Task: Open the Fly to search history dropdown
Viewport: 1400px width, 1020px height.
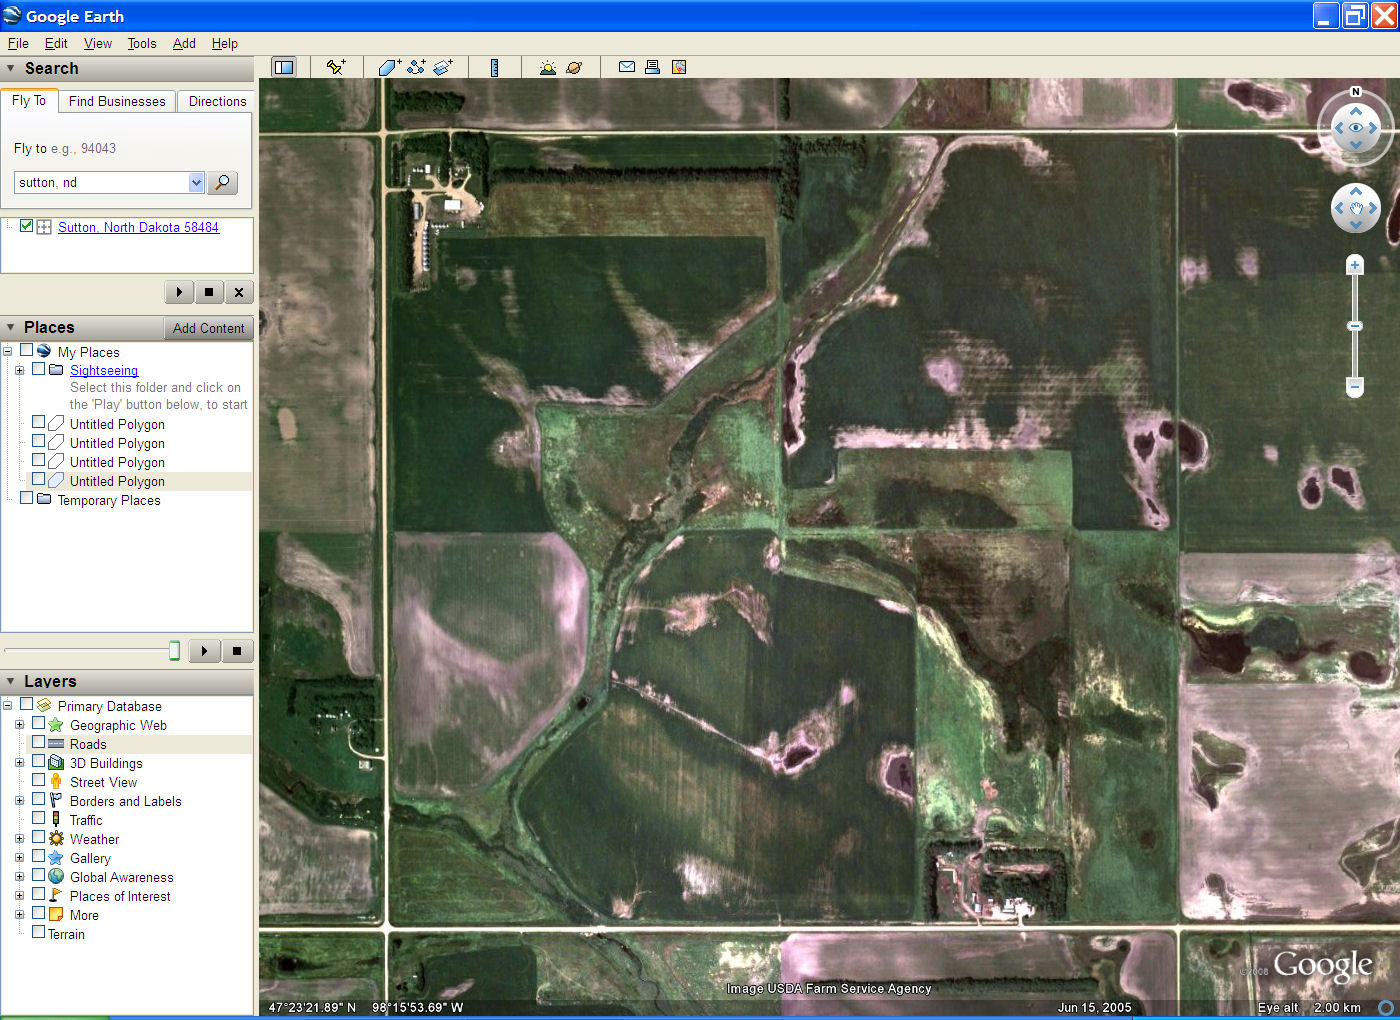Action: 196,182
